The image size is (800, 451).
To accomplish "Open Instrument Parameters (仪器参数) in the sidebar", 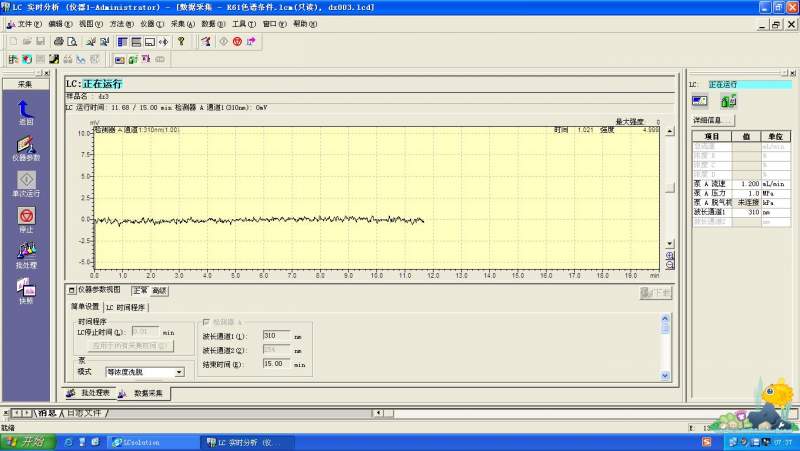I will pos(26,144).
